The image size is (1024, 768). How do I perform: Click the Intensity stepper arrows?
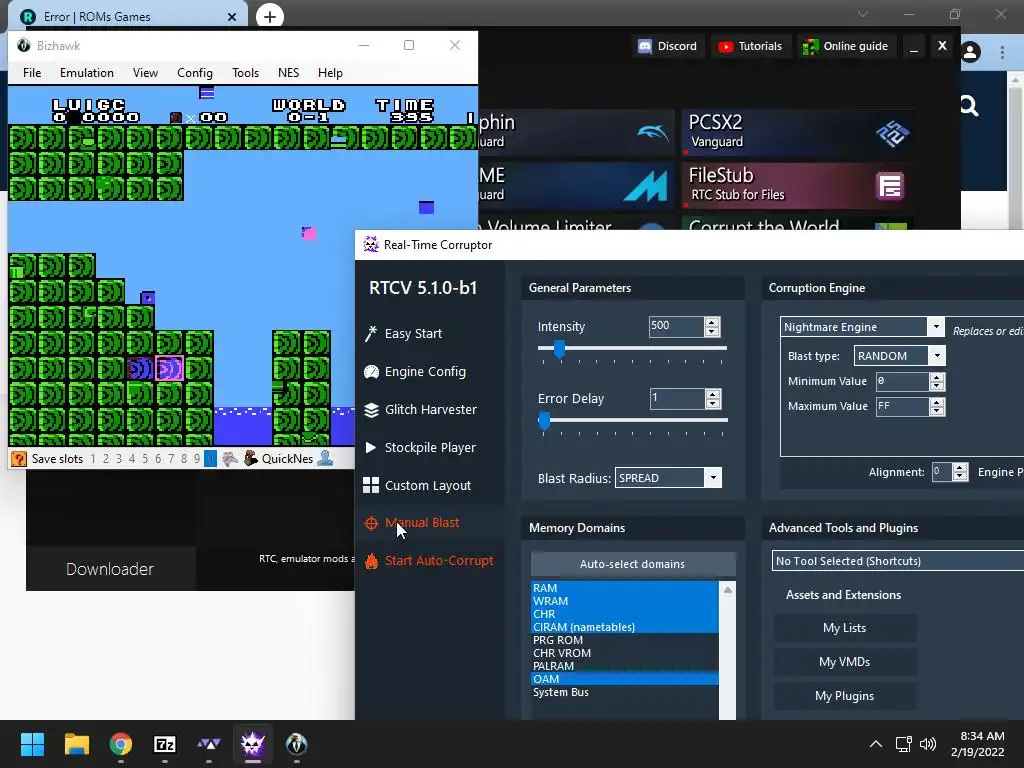click(x=712, y=327)
